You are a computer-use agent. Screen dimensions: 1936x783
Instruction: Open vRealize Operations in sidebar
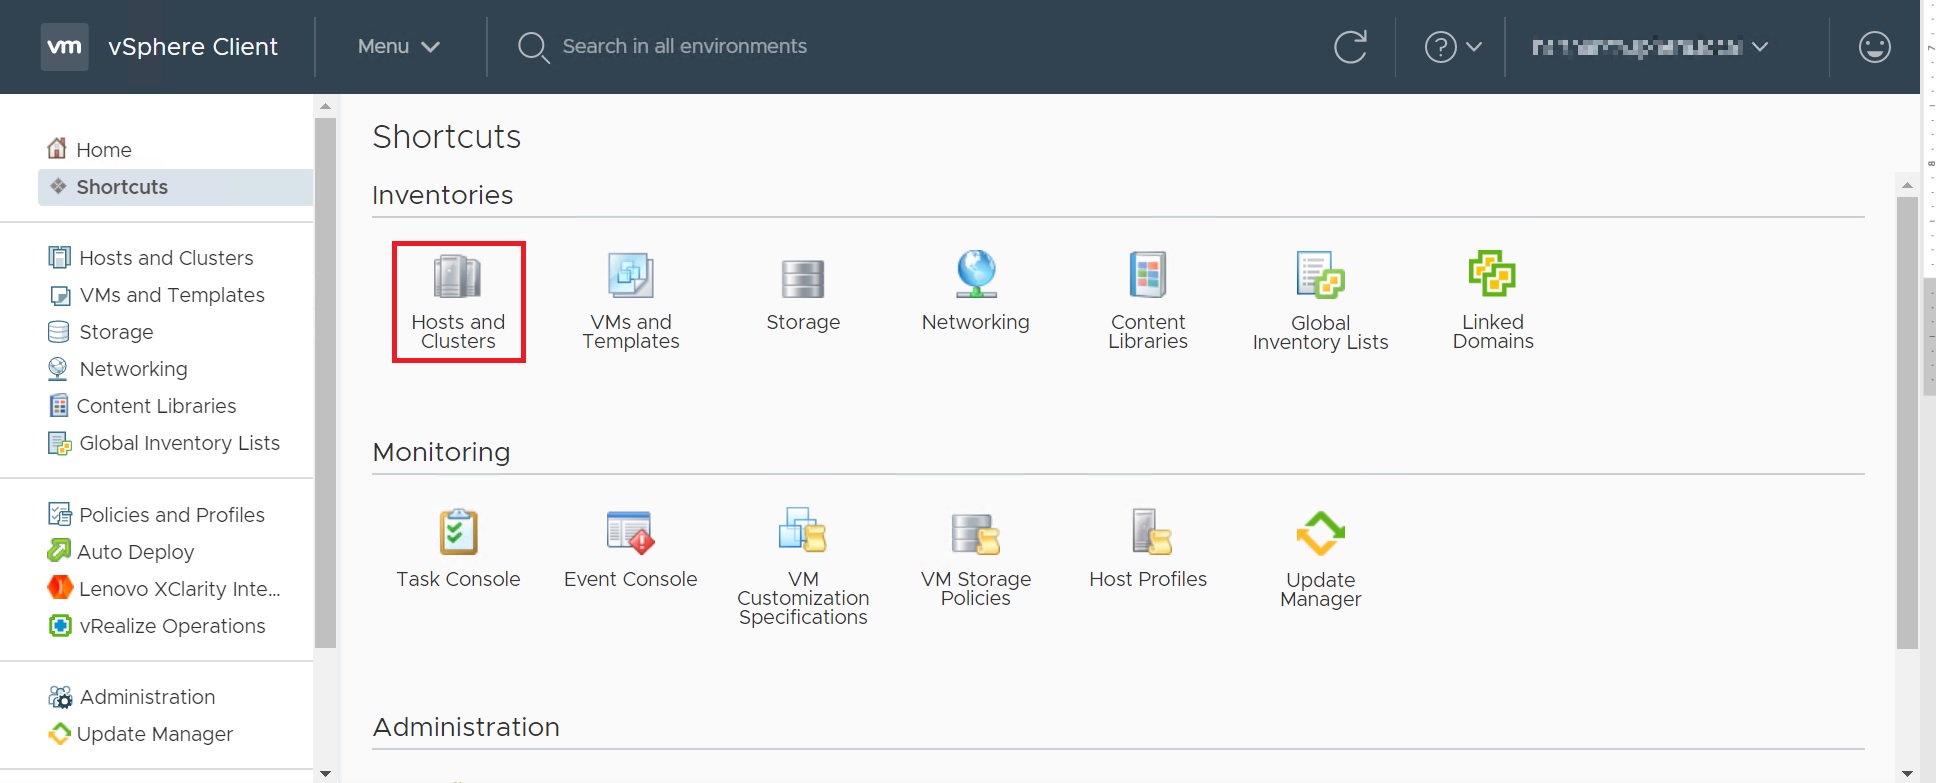[157, 626]
